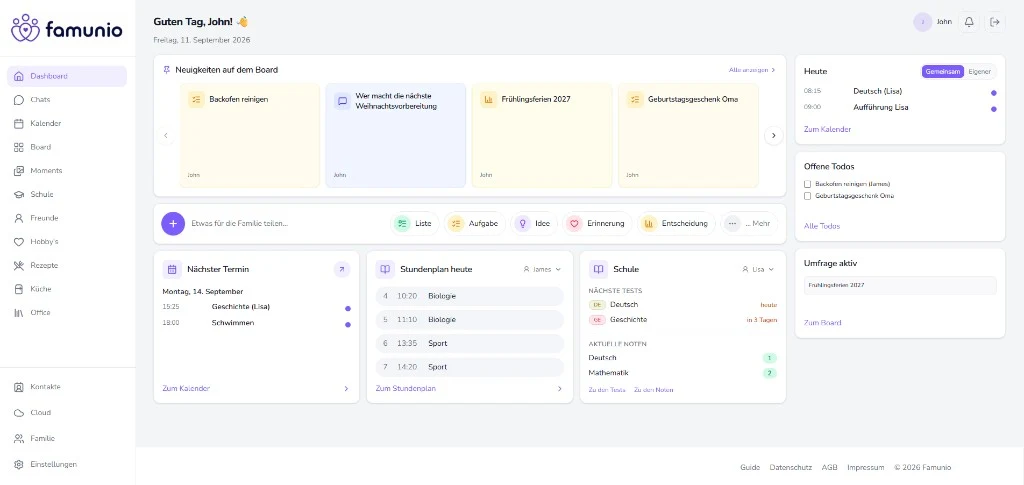
Task: Create a new Entscheidung
Action: (676, 223)
